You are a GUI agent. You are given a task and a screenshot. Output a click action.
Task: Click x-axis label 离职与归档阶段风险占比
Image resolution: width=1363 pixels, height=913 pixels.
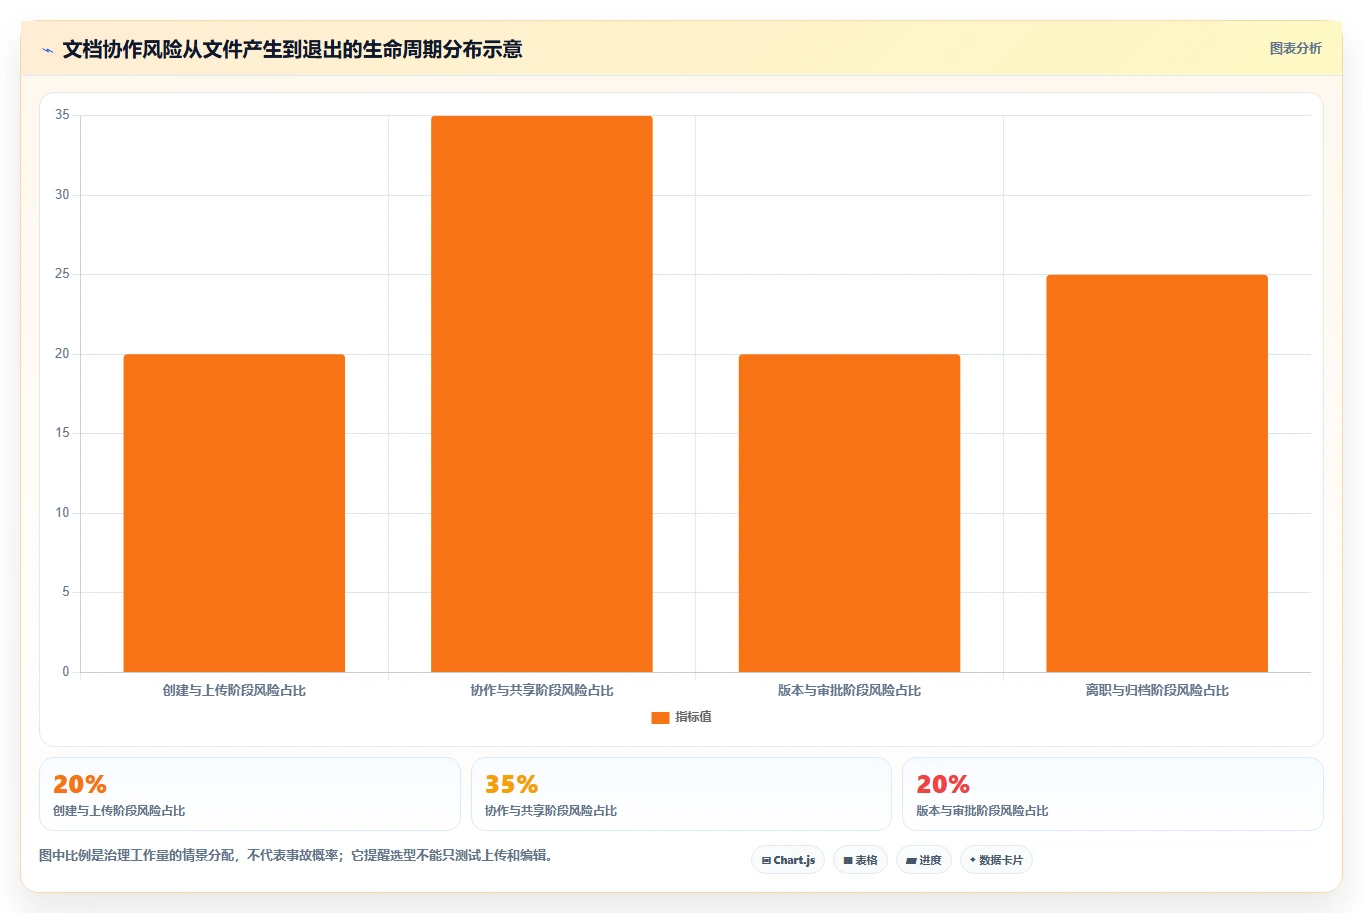[x=1157, y=690]
